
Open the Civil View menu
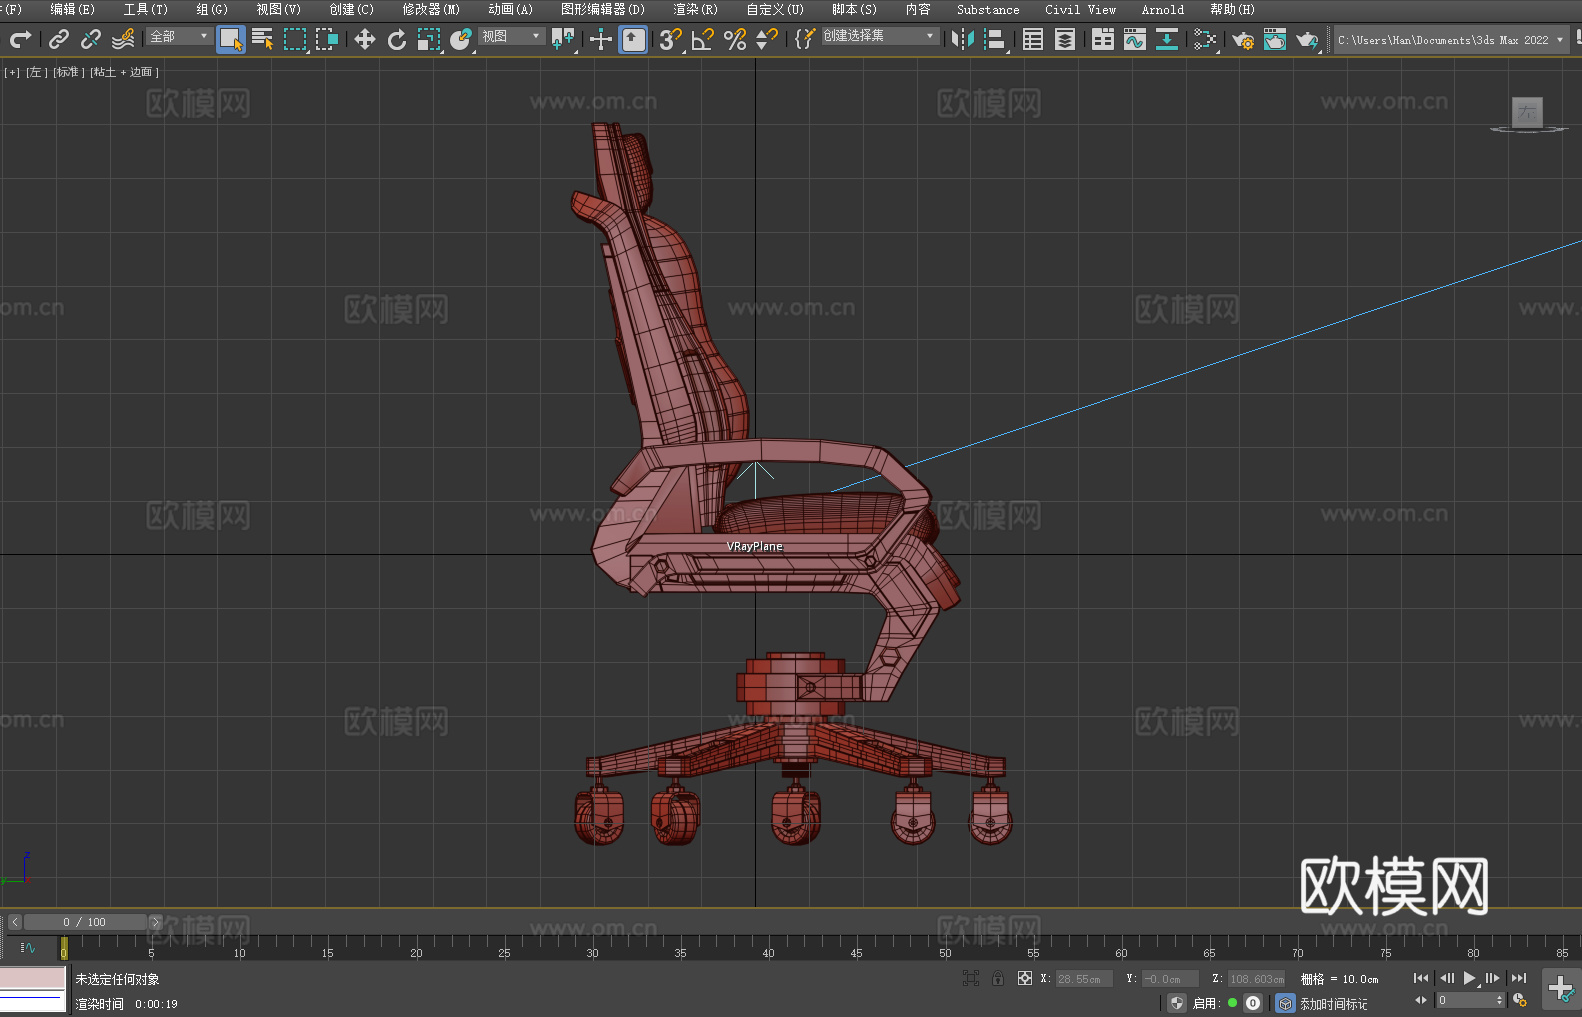(1080, 9)
